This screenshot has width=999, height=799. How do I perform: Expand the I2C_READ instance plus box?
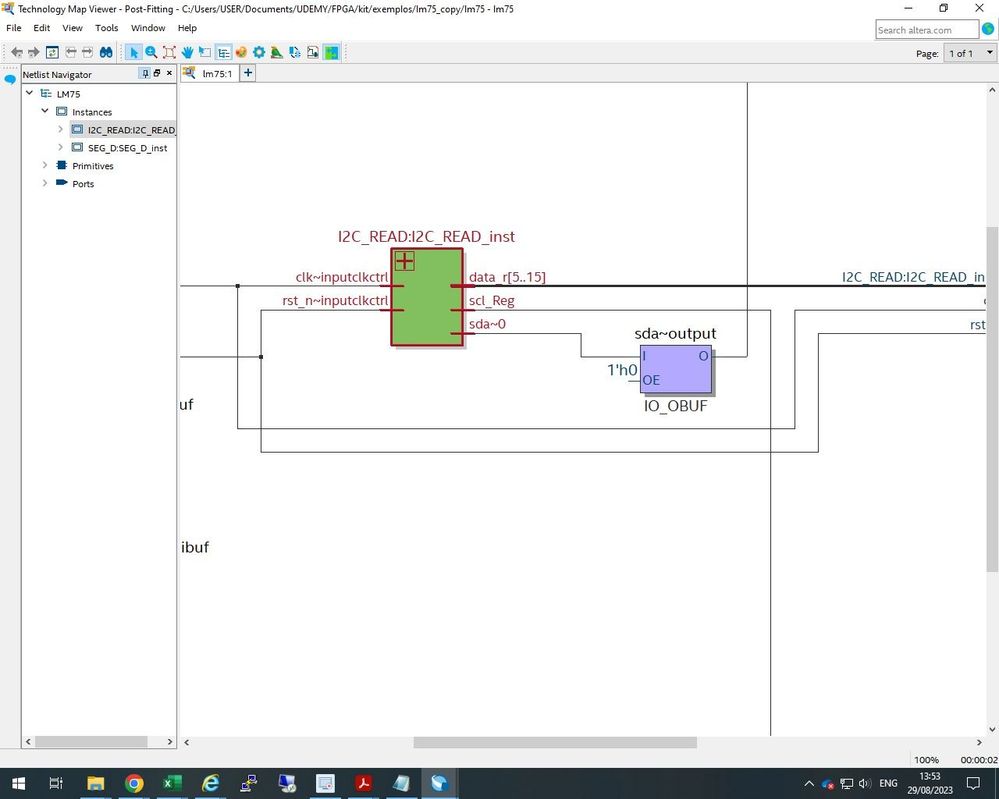coord(404,261)
